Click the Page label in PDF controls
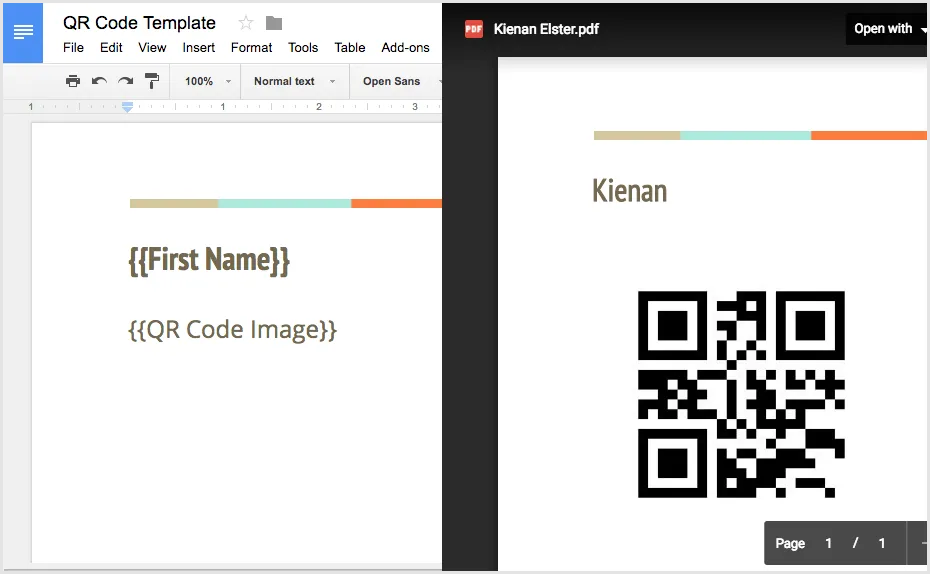The image size is (930, 574). 790,543
